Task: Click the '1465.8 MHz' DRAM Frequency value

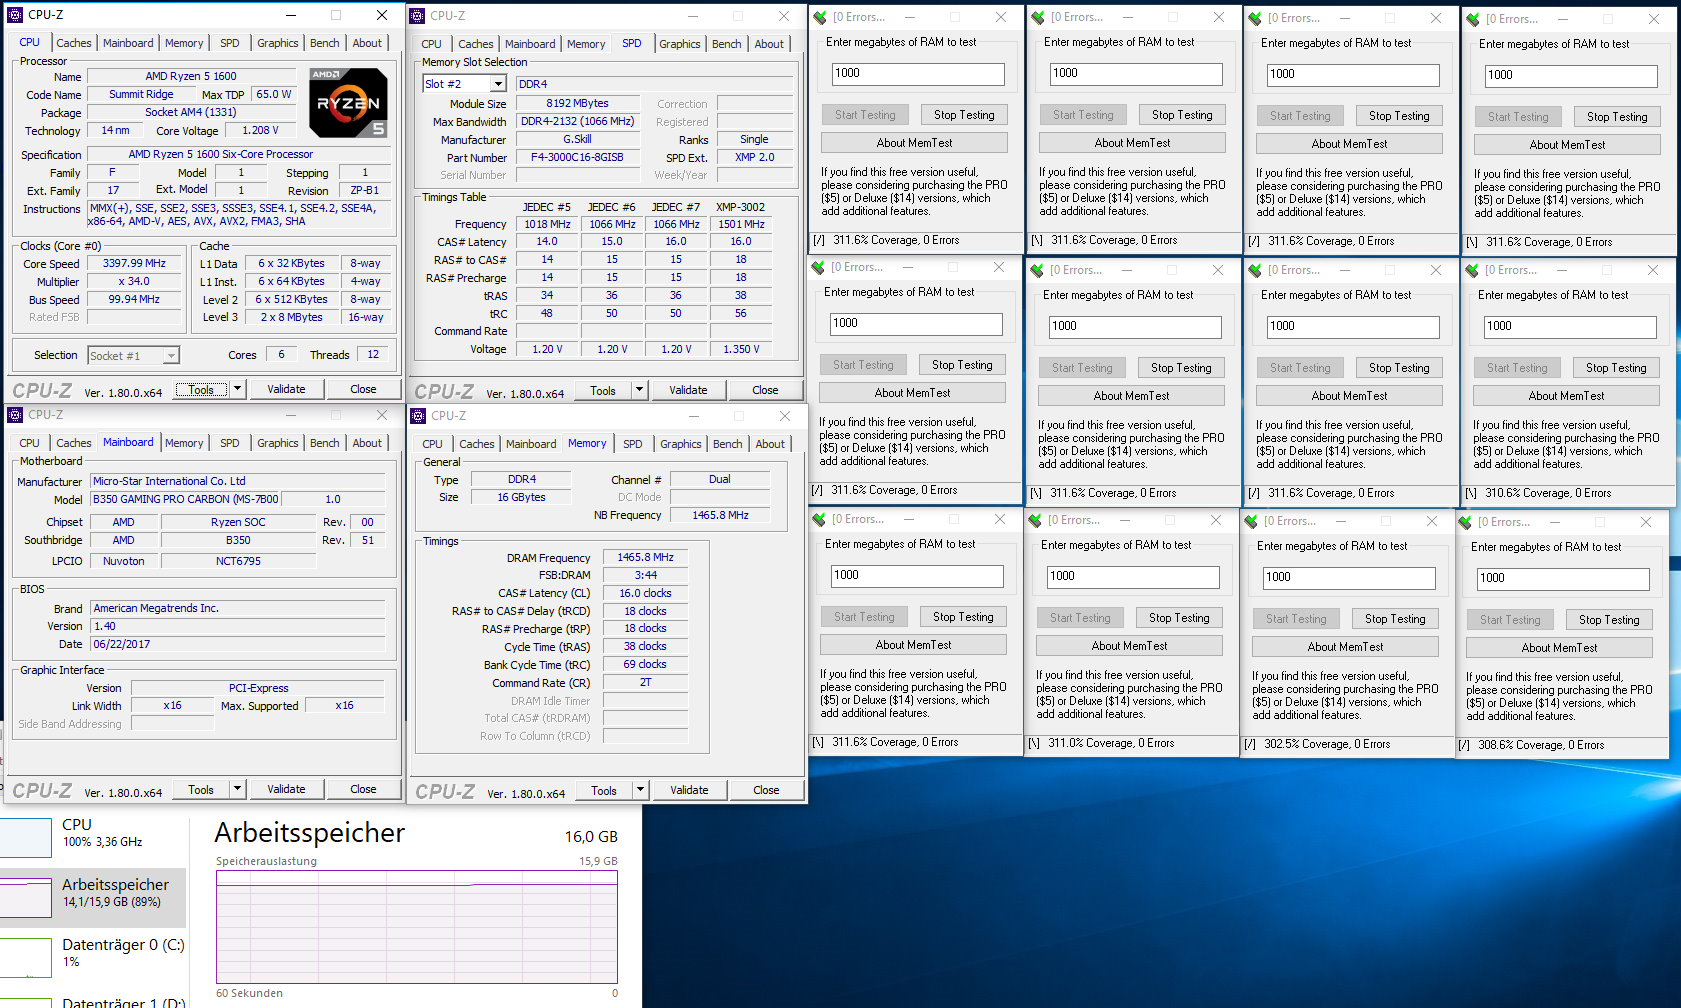Action: [x=645, y=557]
